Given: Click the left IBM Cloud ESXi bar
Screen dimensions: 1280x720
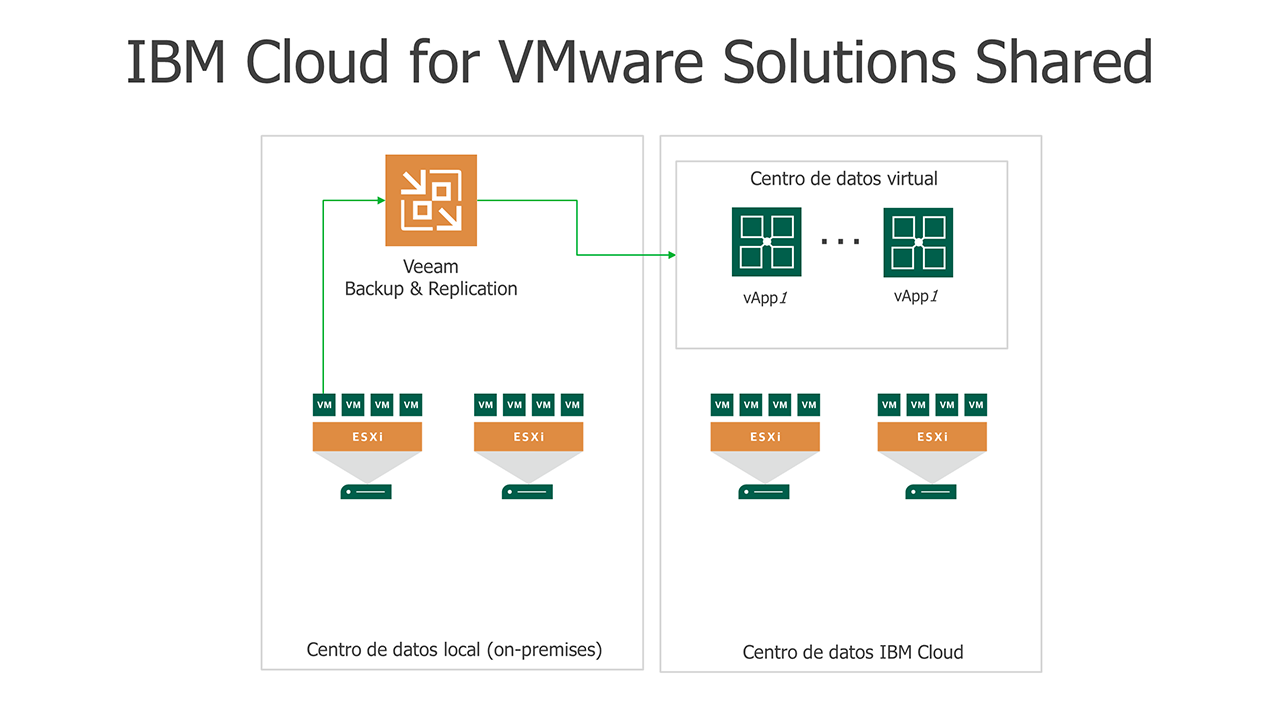Looking at the screenshot, I should click(x=765, y=437).
